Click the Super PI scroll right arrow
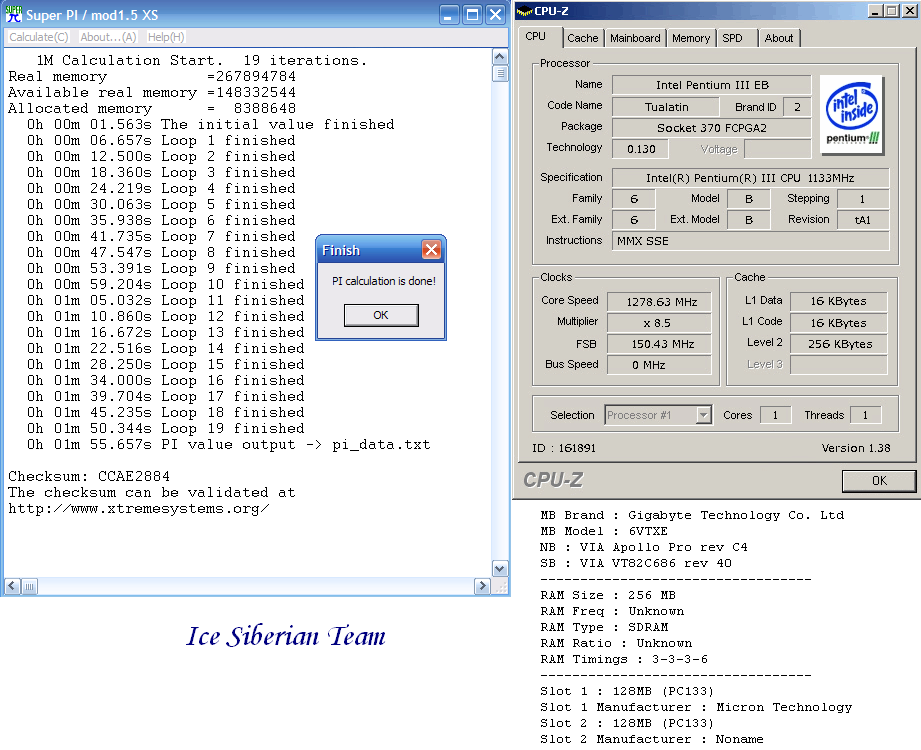 [482, 586]
